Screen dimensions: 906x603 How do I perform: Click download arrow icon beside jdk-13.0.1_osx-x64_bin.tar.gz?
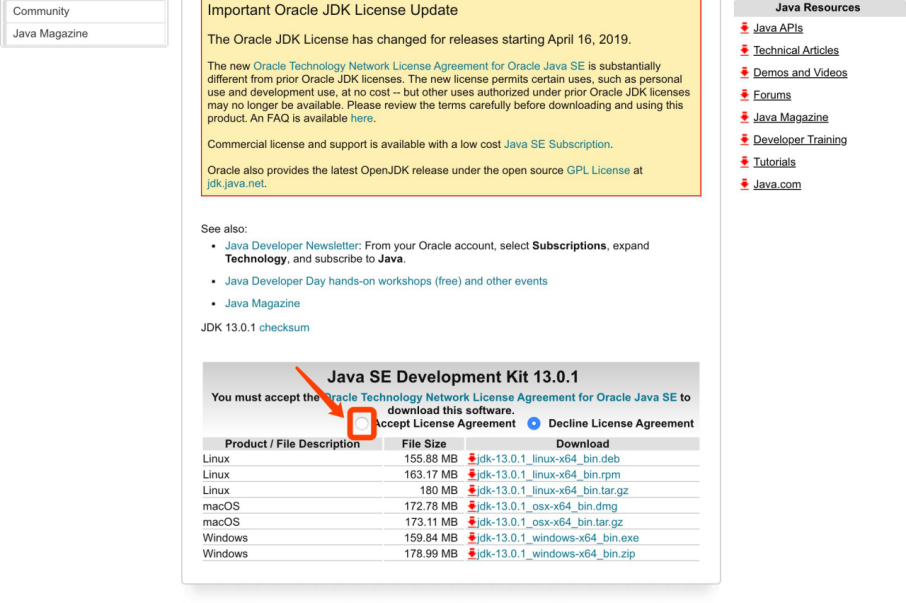click(x=471, y=522)
